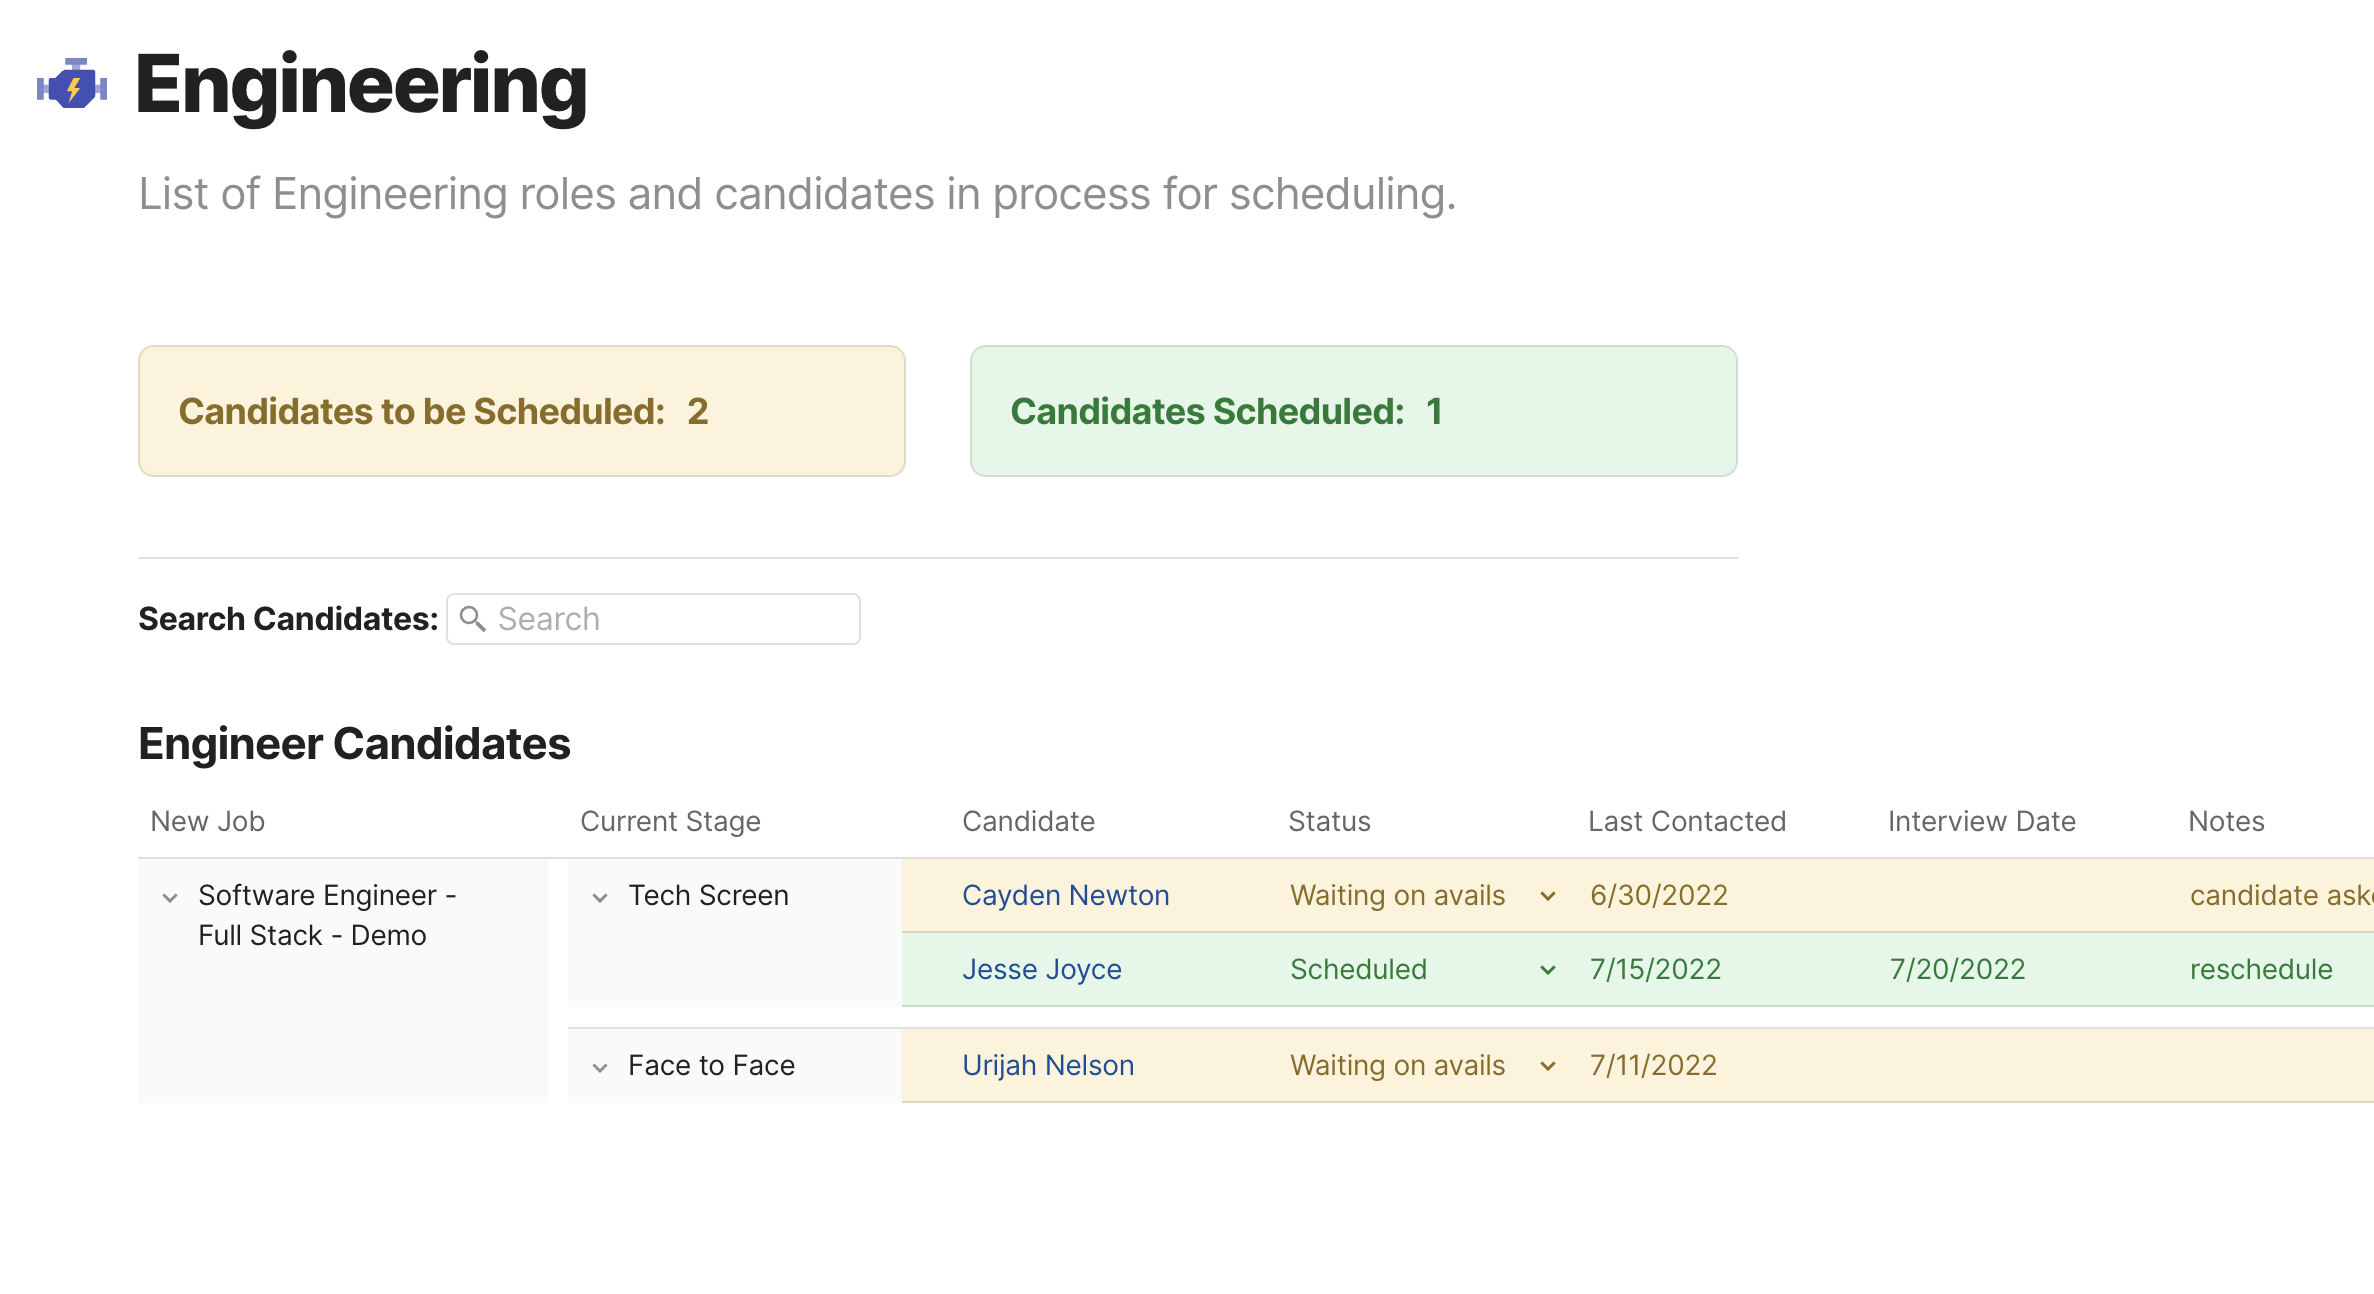
Task: Collapse the Tech Screen stage group
Action: click(x=600, y=898)
